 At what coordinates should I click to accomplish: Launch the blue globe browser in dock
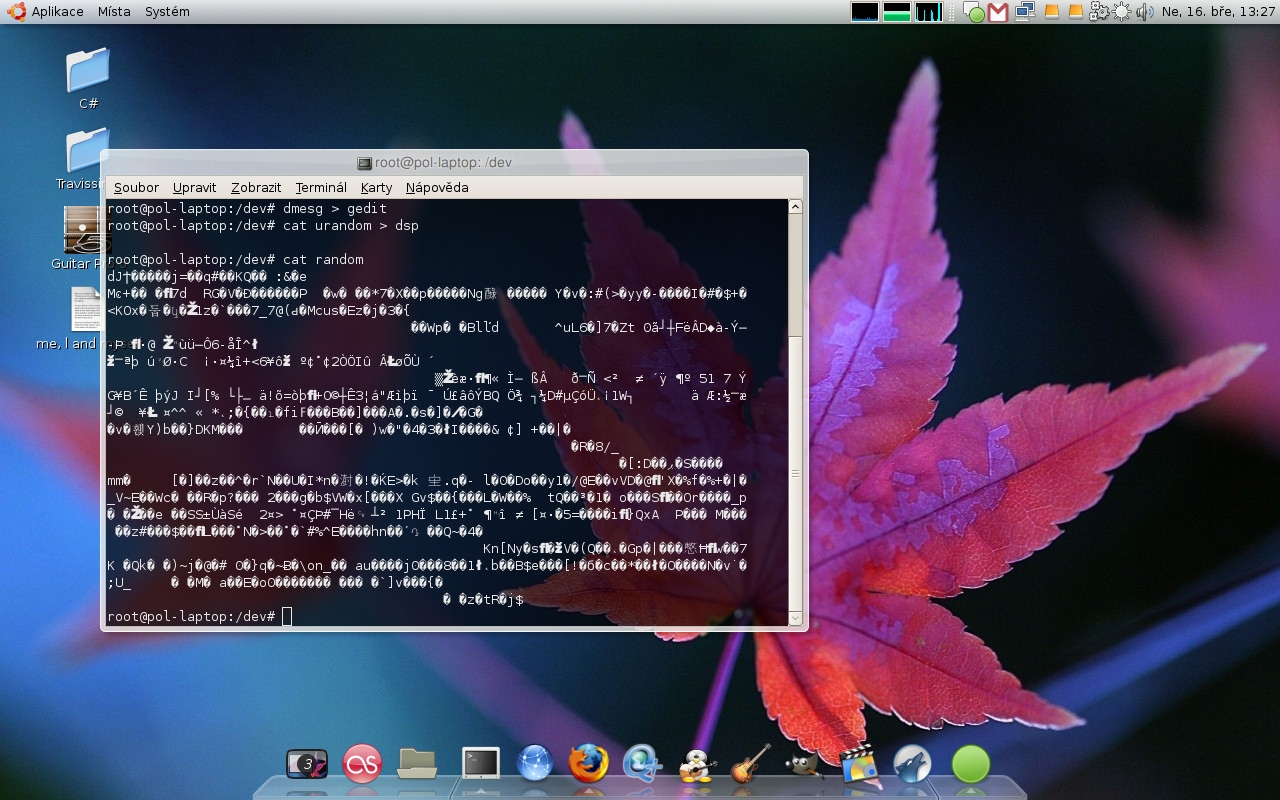[x=535, y=763]
